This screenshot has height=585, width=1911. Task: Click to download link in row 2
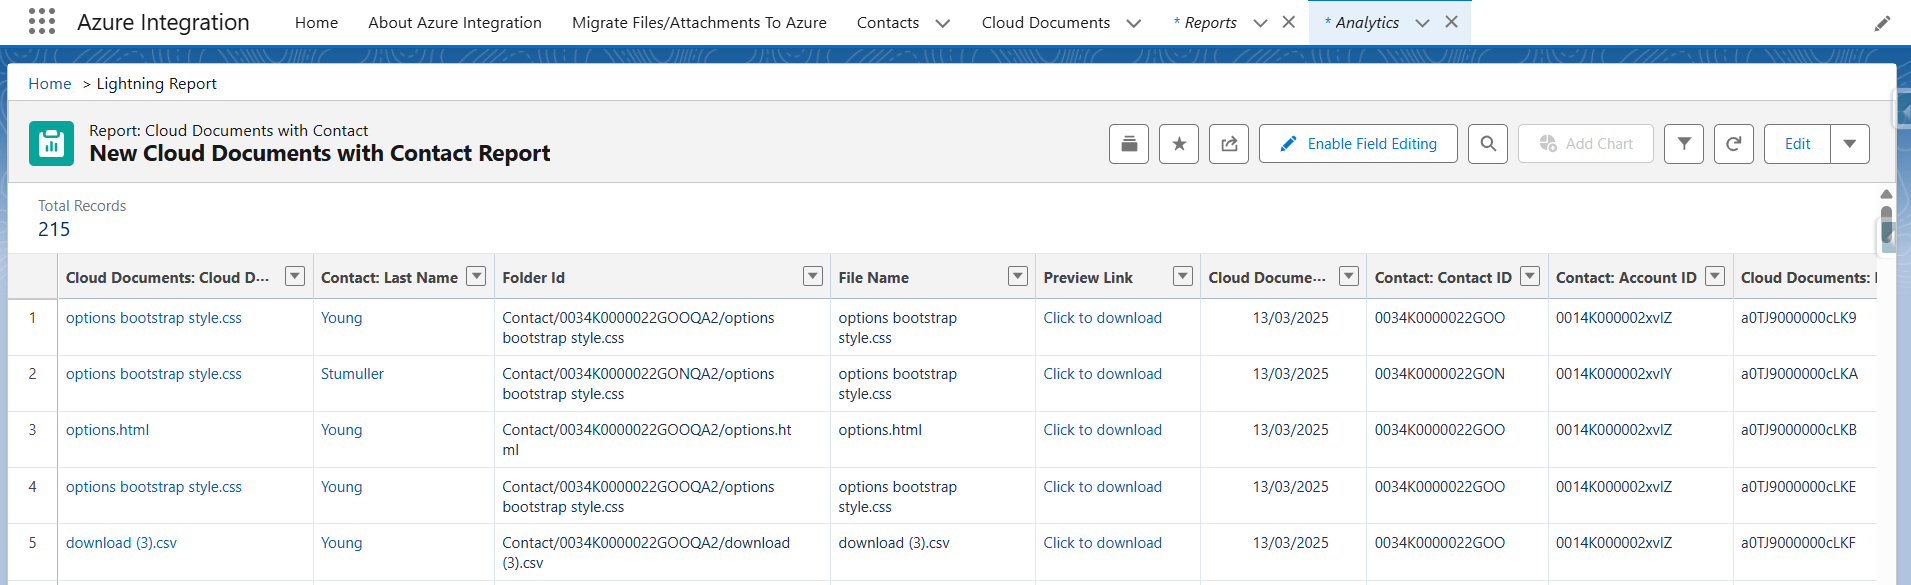[1102, 374]
